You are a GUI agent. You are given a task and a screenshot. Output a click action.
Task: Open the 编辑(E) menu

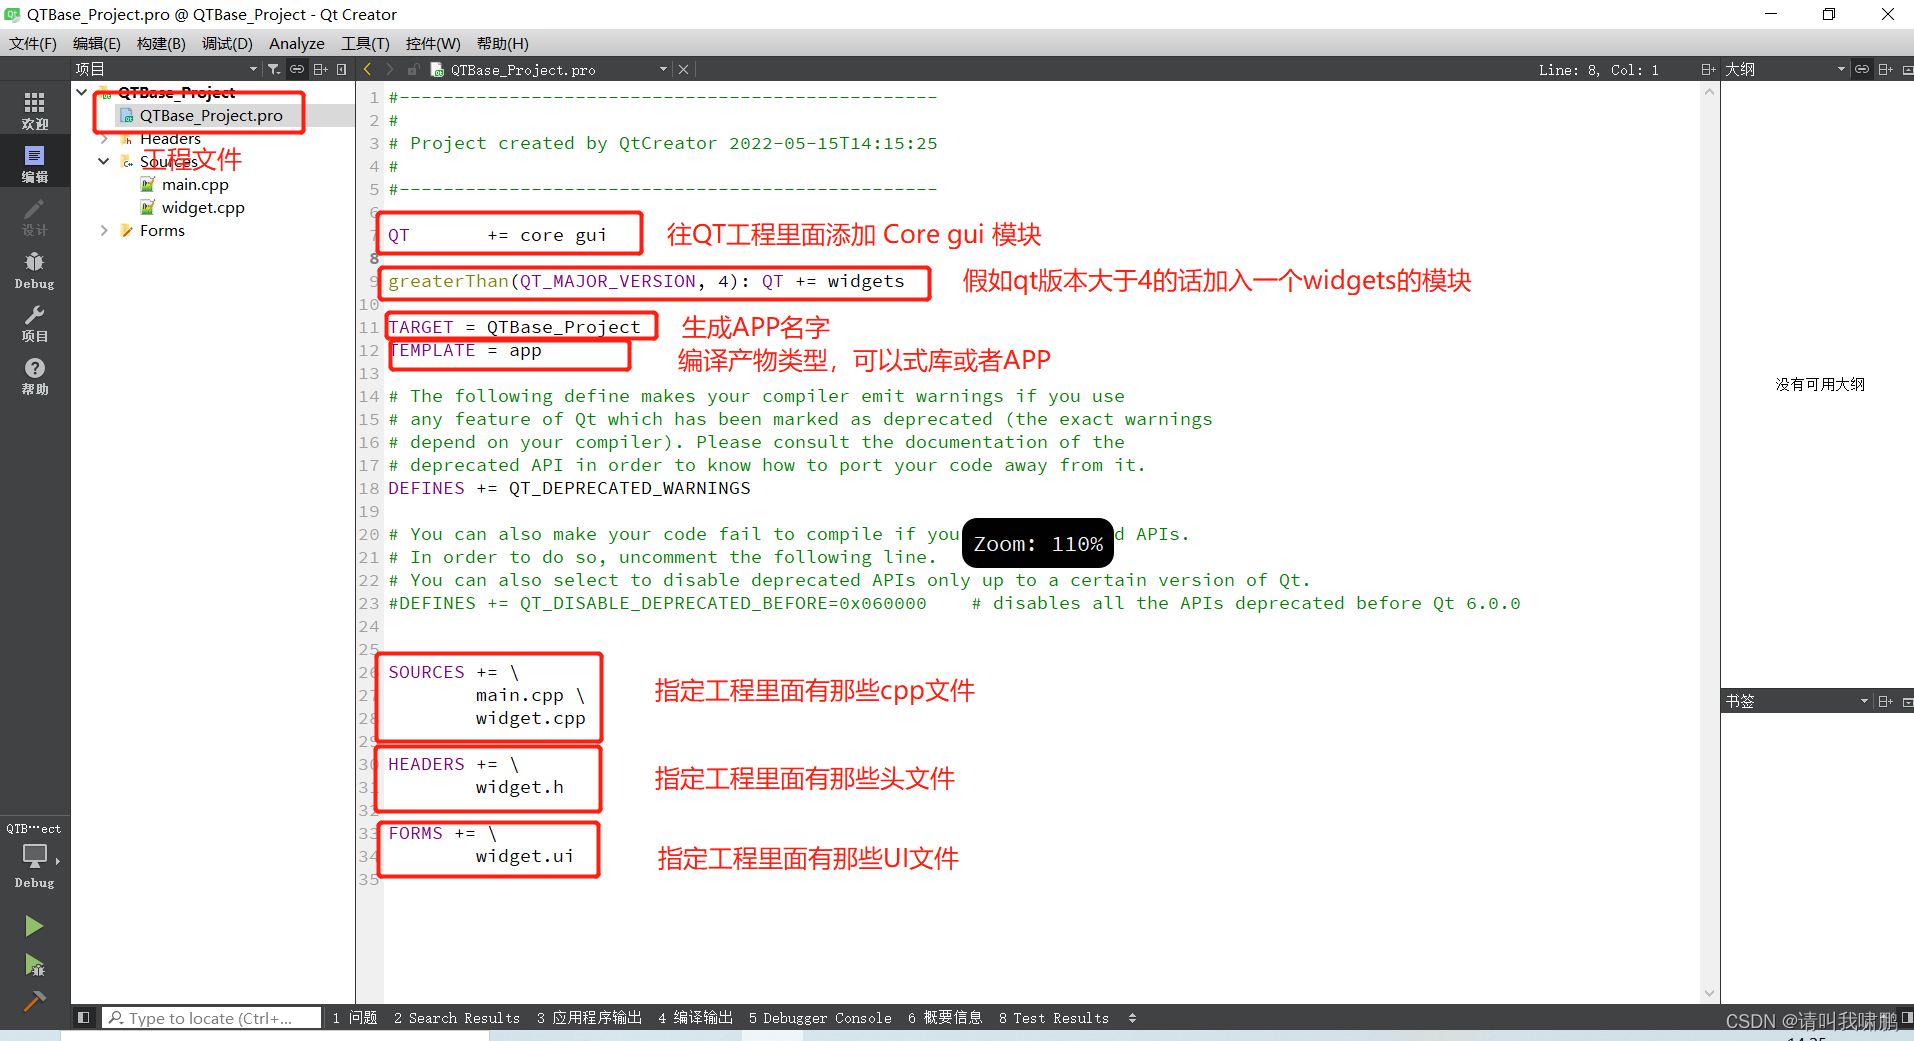click(96, 43)
